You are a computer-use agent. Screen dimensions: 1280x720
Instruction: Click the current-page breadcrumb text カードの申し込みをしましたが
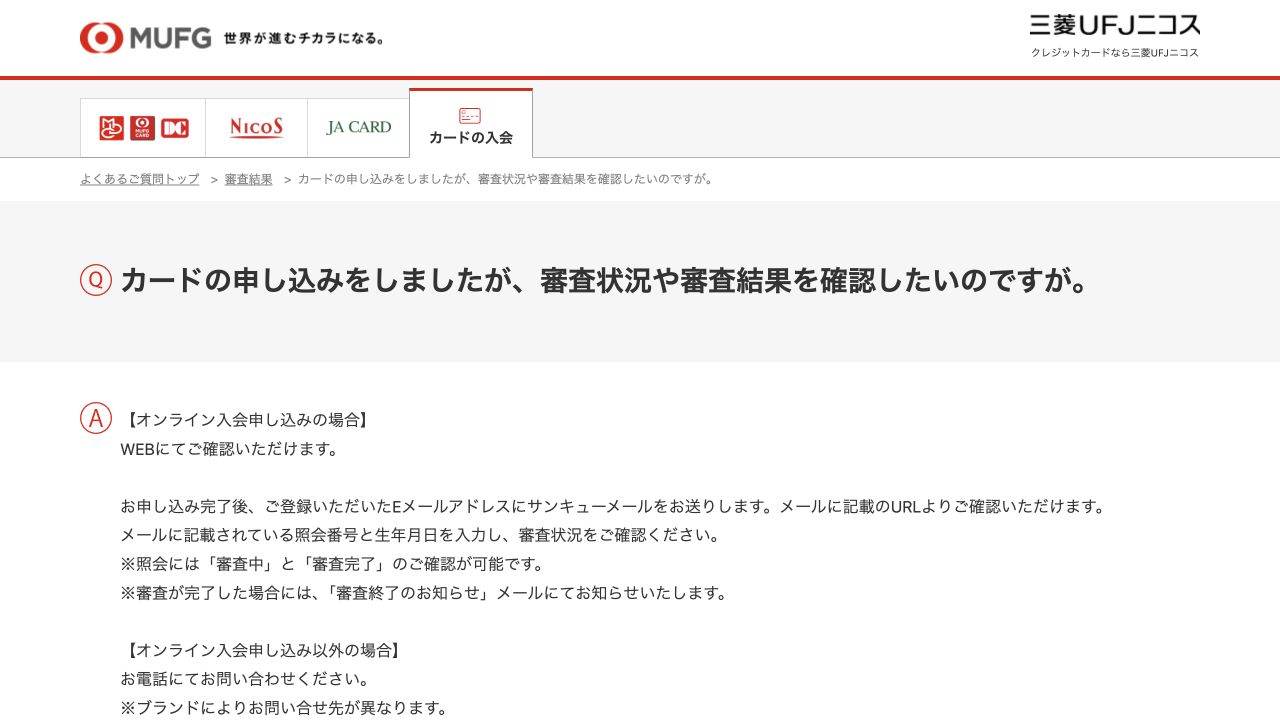click(x=507, y=179)
